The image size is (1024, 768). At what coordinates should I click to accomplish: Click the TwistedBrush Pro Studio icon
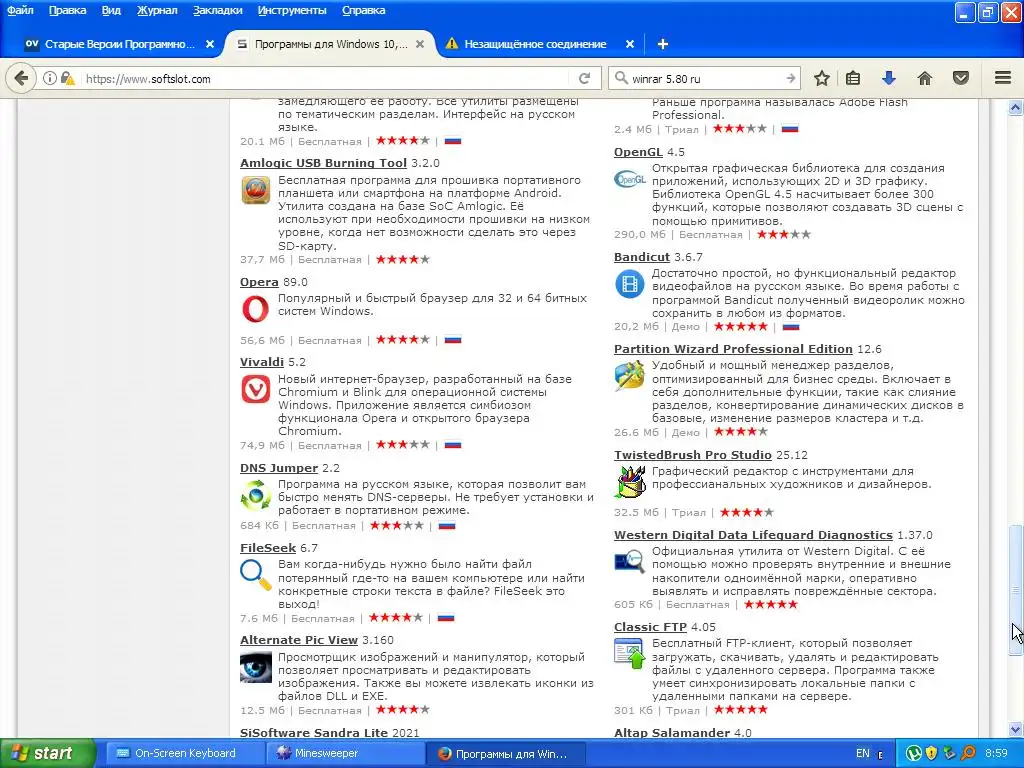pos(630,482)
